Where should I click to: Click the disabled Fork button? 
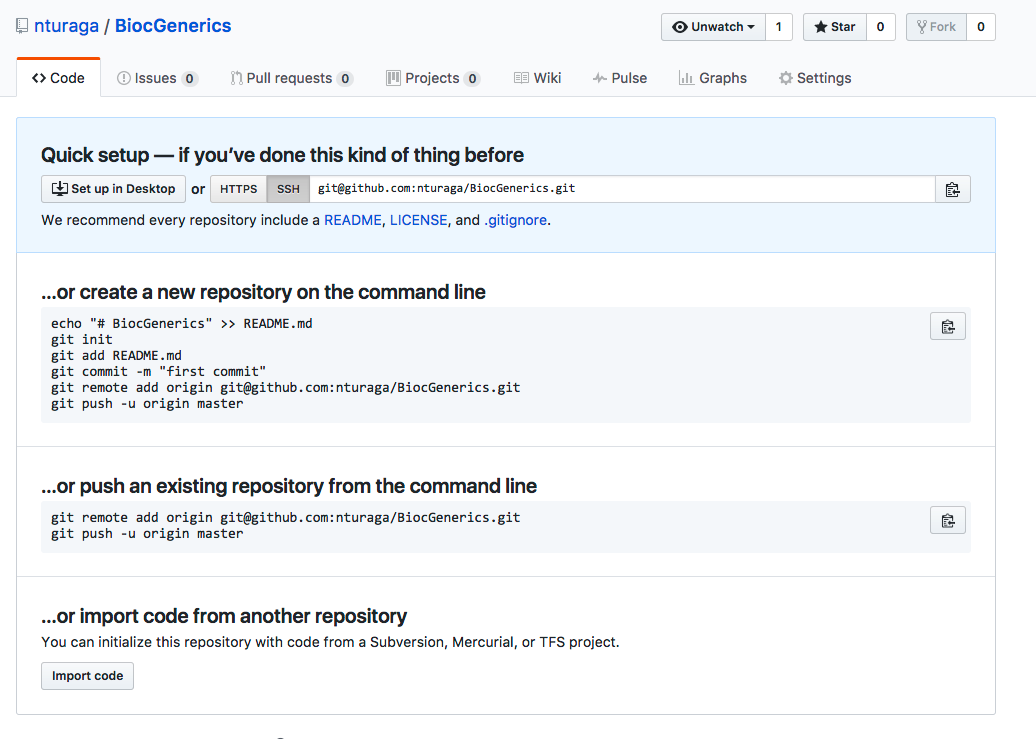pos(936,27)
